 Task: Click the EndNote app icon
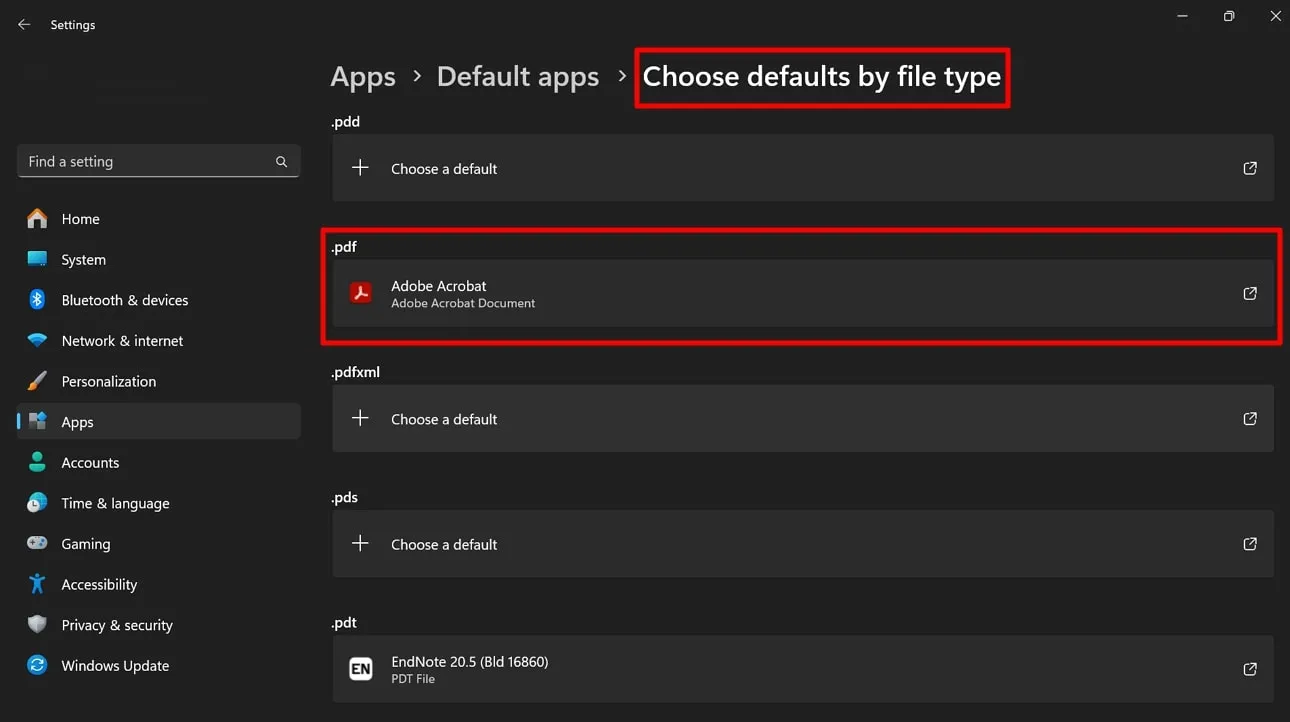click(360, 669)
